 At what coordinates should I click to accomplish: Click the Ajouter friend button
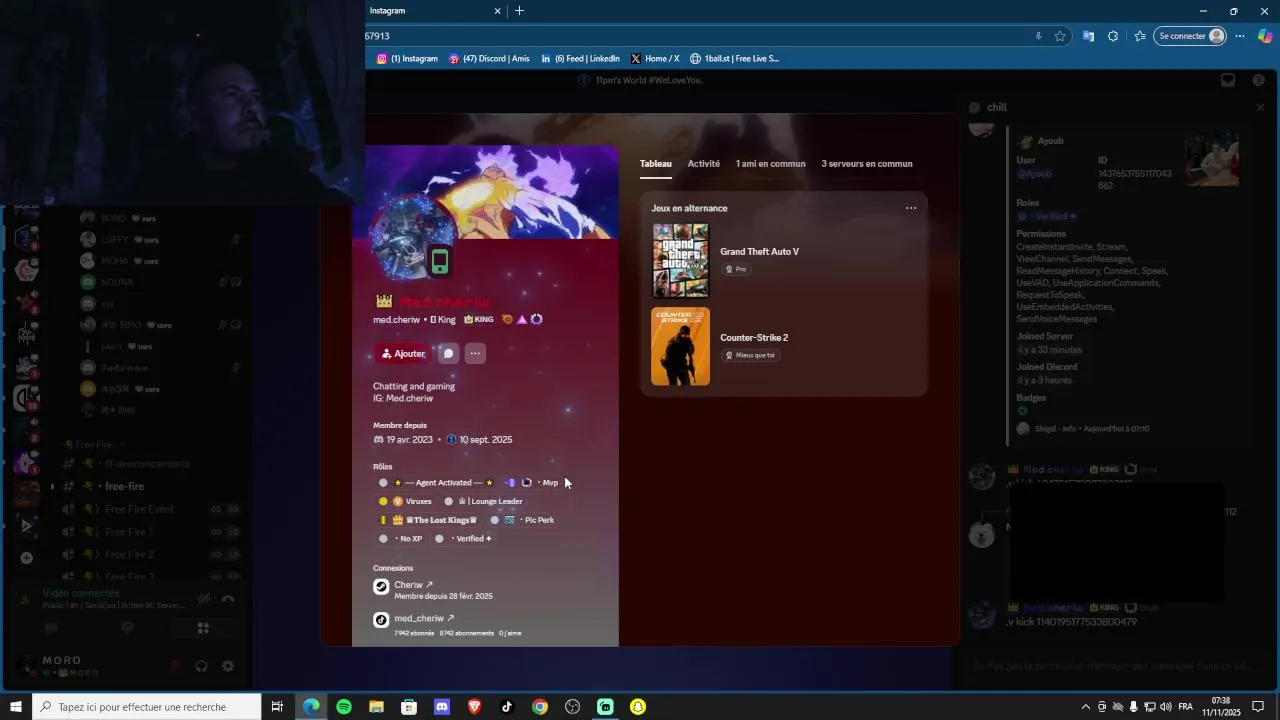(x=403, y=354)
